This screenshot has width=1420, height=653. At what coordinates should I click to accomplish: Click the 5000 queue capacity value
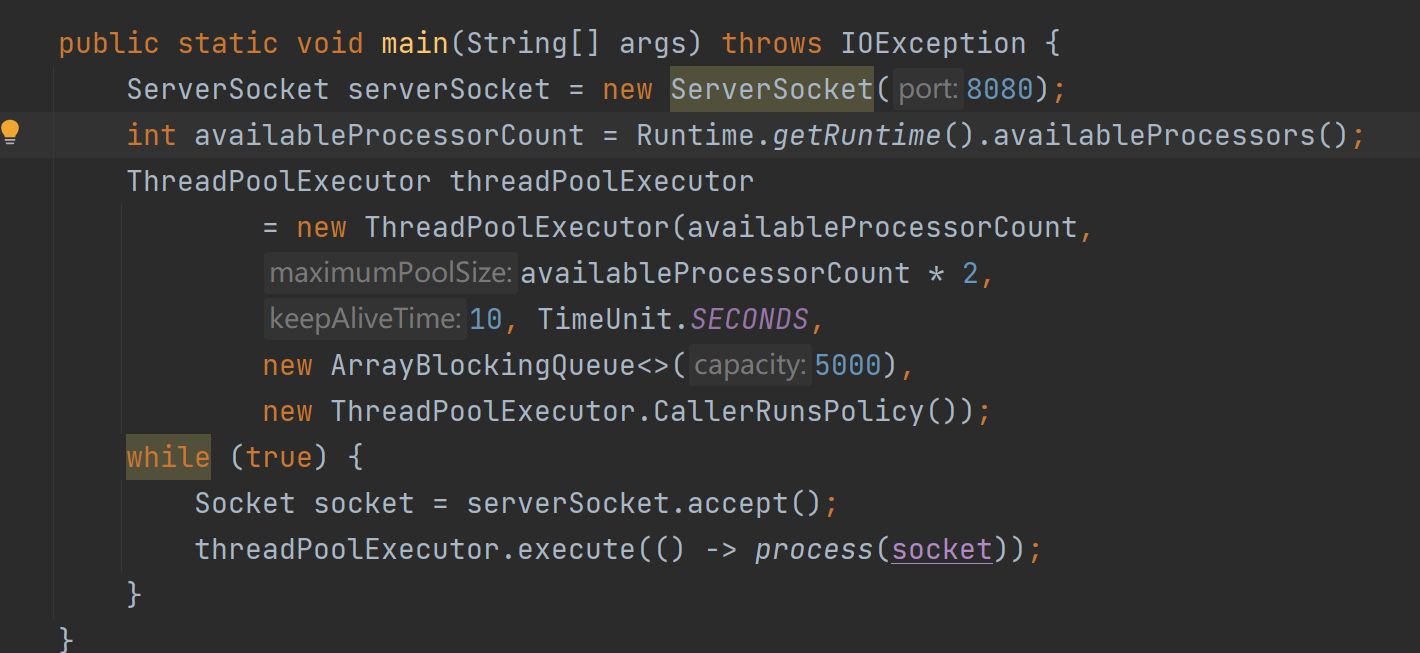(x=848, y=365)
